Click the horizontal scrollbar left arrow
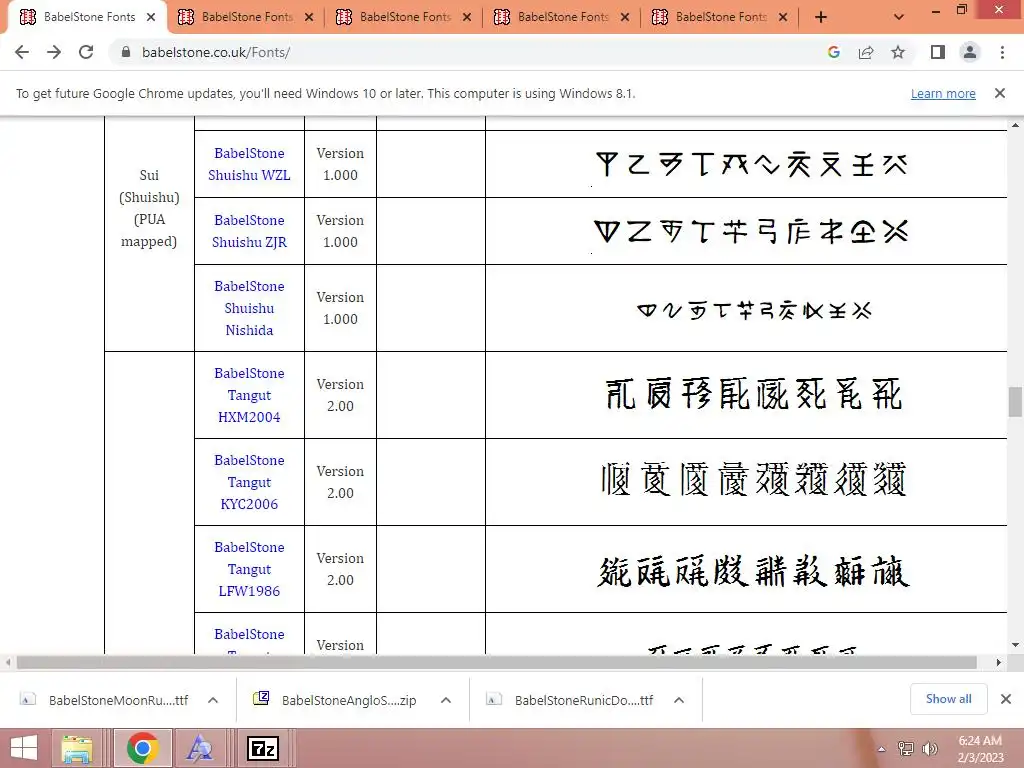This screenshot has width=1024, height=768. 8,662
